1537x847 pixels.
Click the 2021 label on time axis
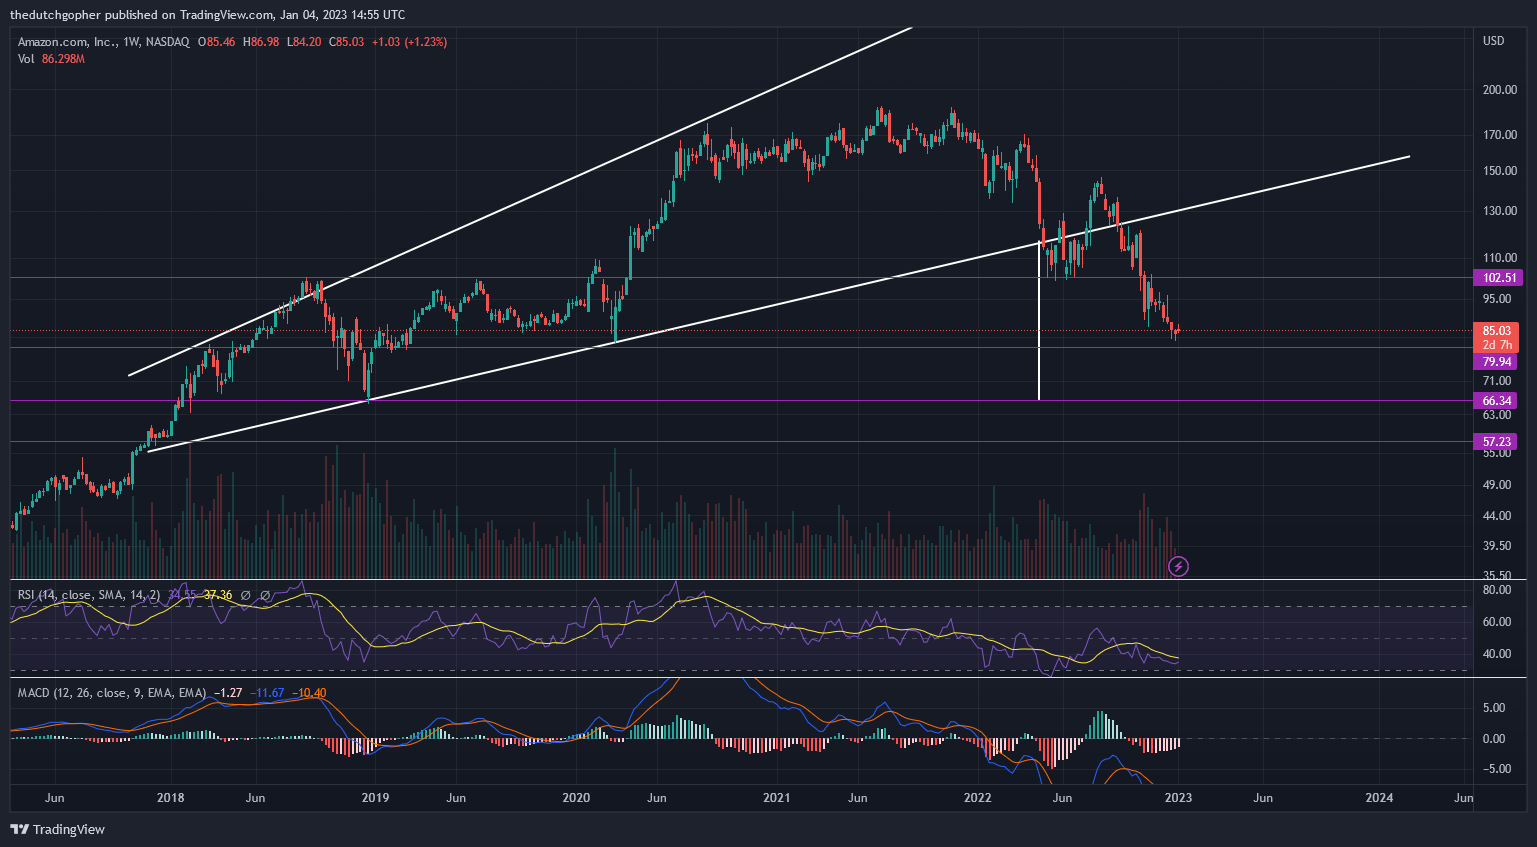tap(777, 798)
